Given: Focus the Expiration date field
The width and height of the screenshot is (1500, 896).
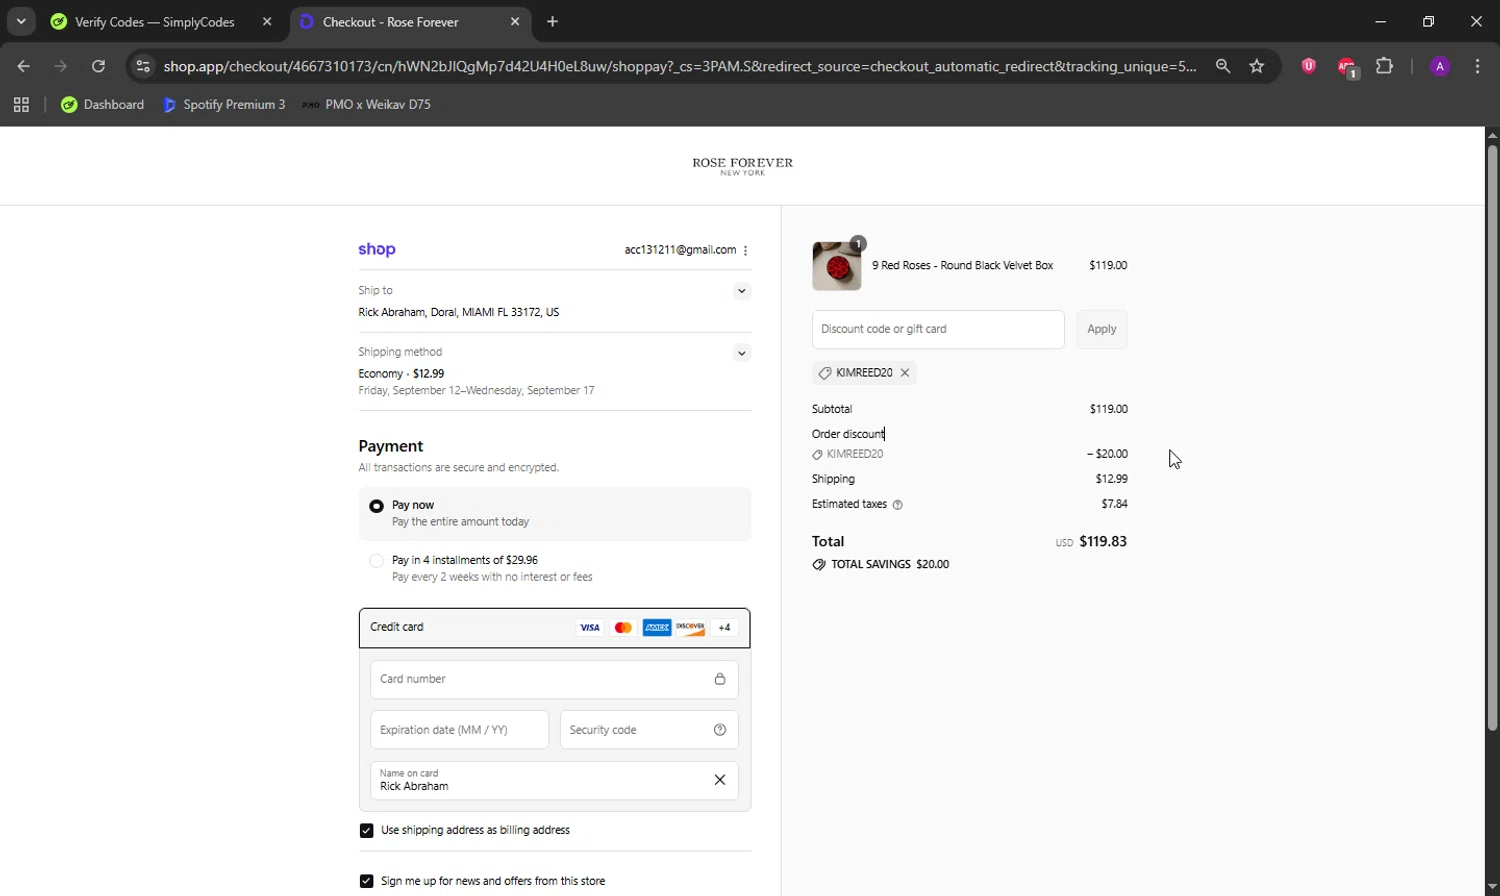Looking at the screenshot, I should 459,730.
